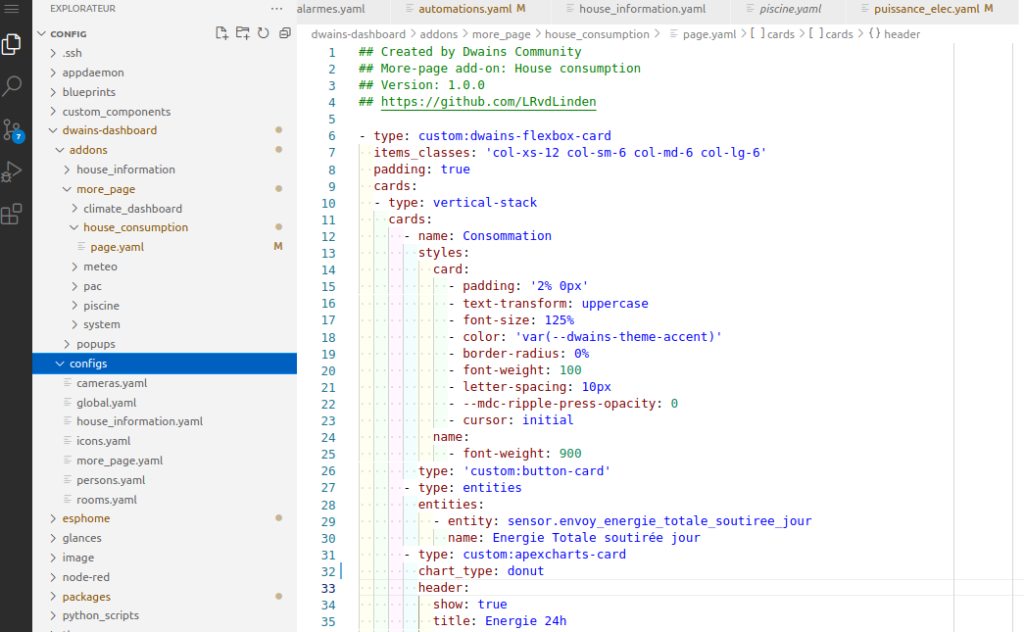
Task: Click the more_page breadcrumb segment
Action: pyautogui.click(x=501, y=34)
